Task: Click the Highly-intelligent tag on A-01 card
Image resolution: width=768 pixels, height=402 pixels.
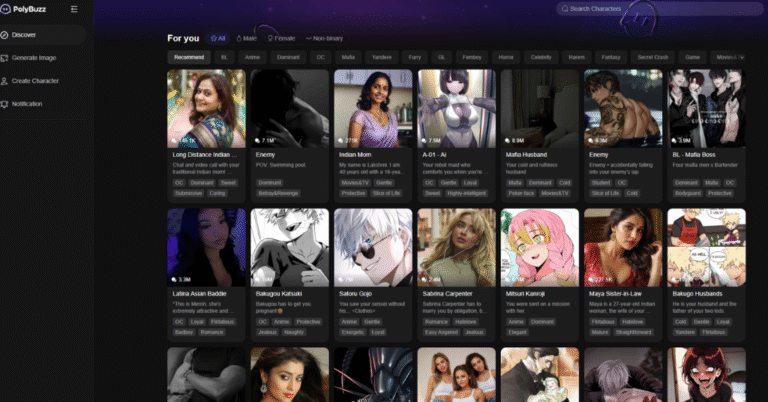Action: coord(466,193)
